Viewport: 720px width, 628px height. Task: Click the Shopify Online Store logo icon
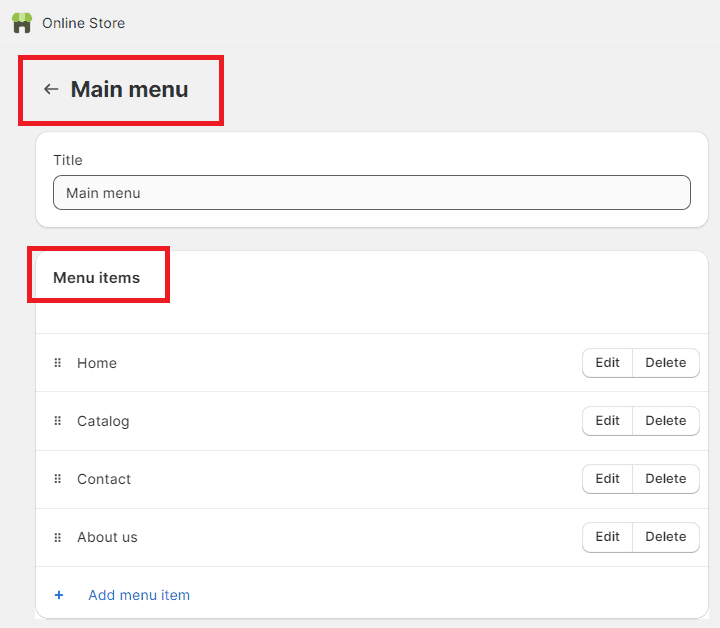(22, 23)
